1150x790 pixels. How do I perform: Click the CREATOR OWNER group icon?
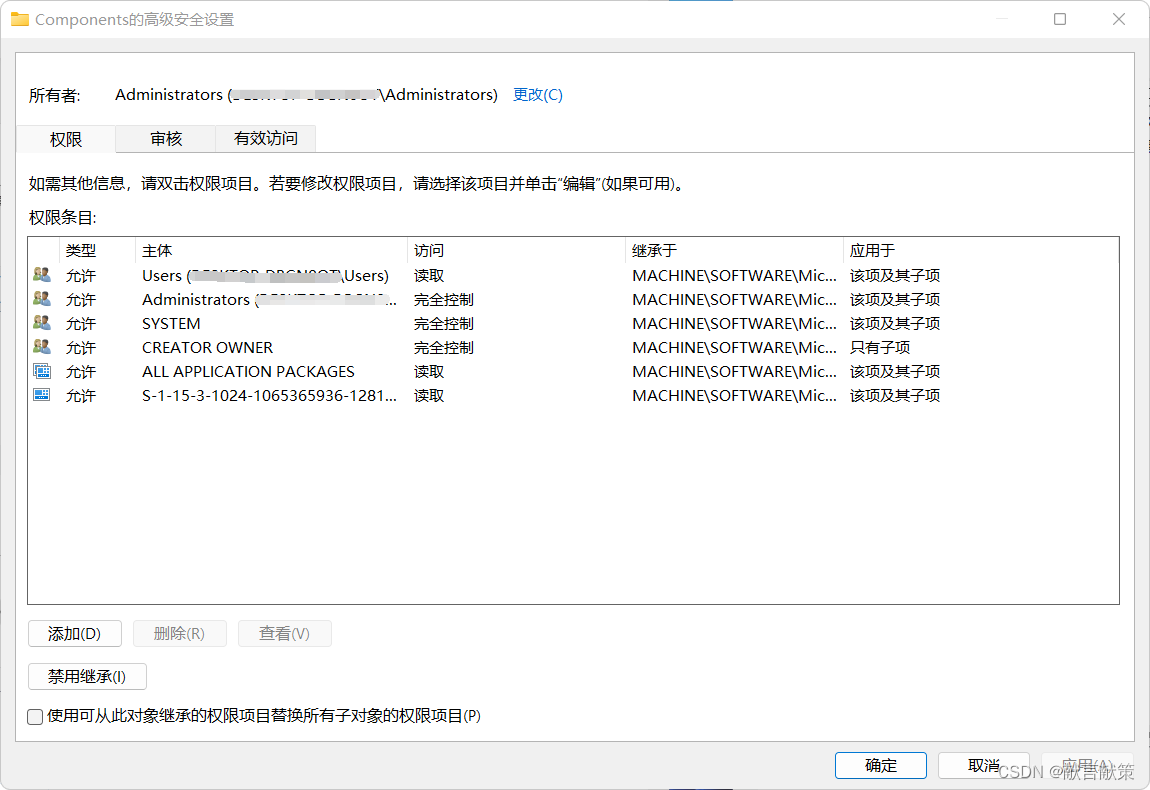41,346
